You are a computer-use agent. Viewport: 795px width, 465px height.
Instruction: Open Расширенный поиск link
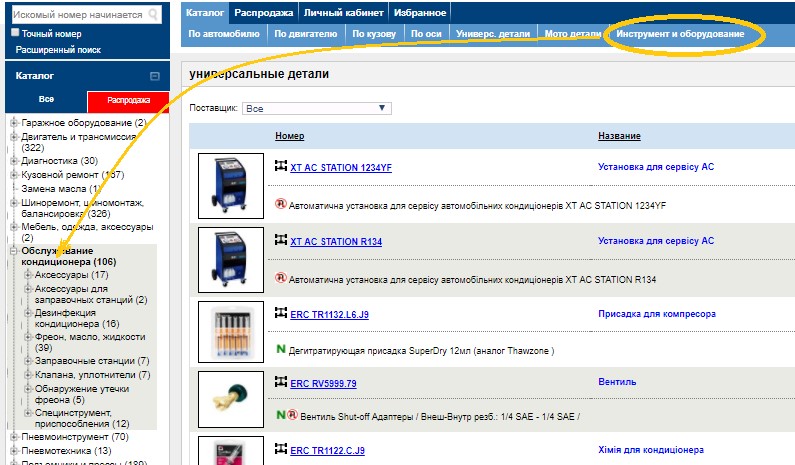(x=57, y=49)
